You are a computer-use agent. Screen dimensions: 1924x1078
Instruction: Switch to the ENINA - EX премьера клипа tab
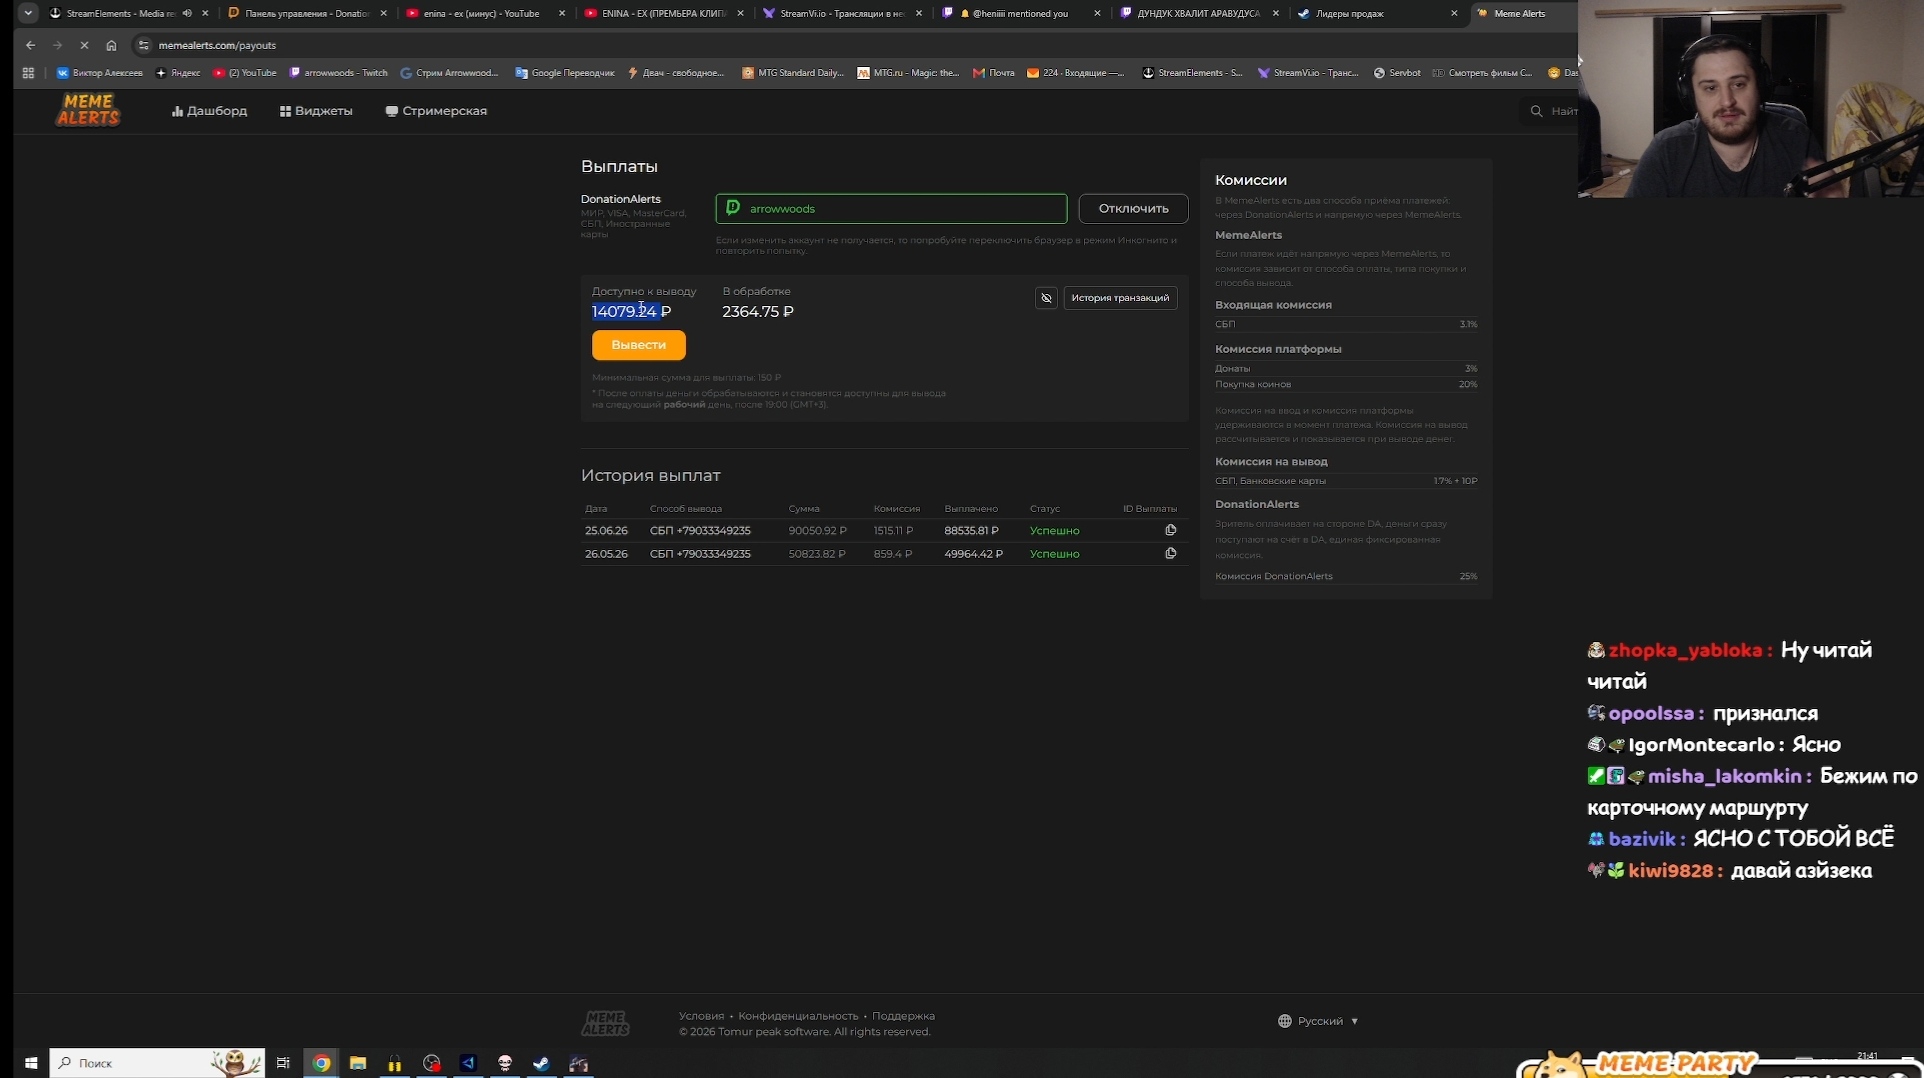pyautogui.click(x=663, y=13)
